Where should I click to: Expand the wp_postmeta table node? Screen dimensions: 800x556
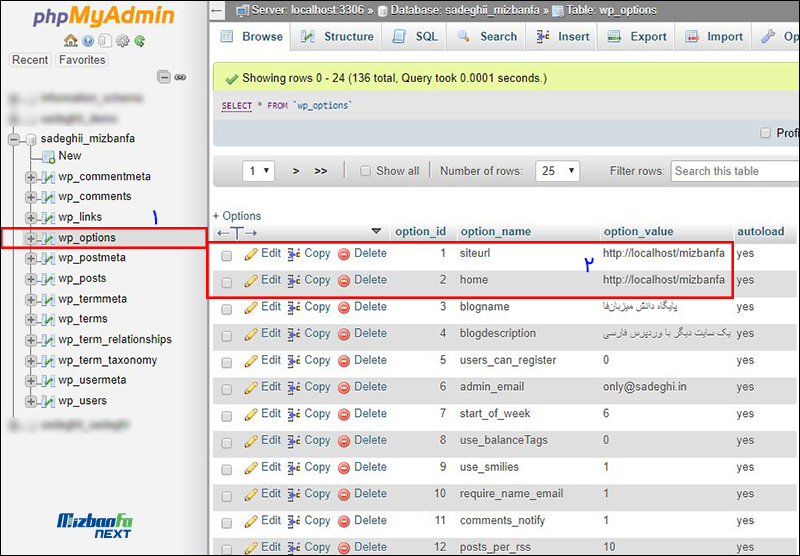click(31, 259)
